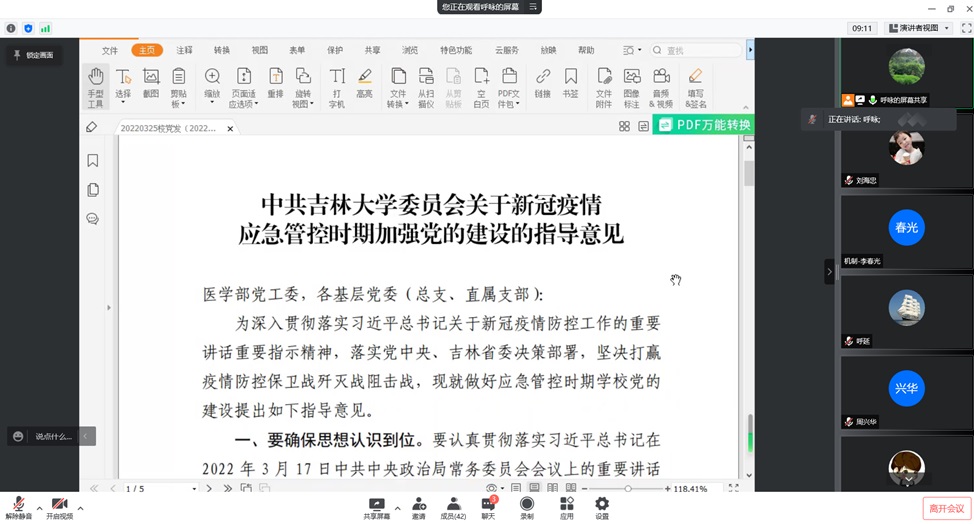The height and width of the screenshot is (524, 974).
Task: Open the 文件 menu
Action: 110,50
